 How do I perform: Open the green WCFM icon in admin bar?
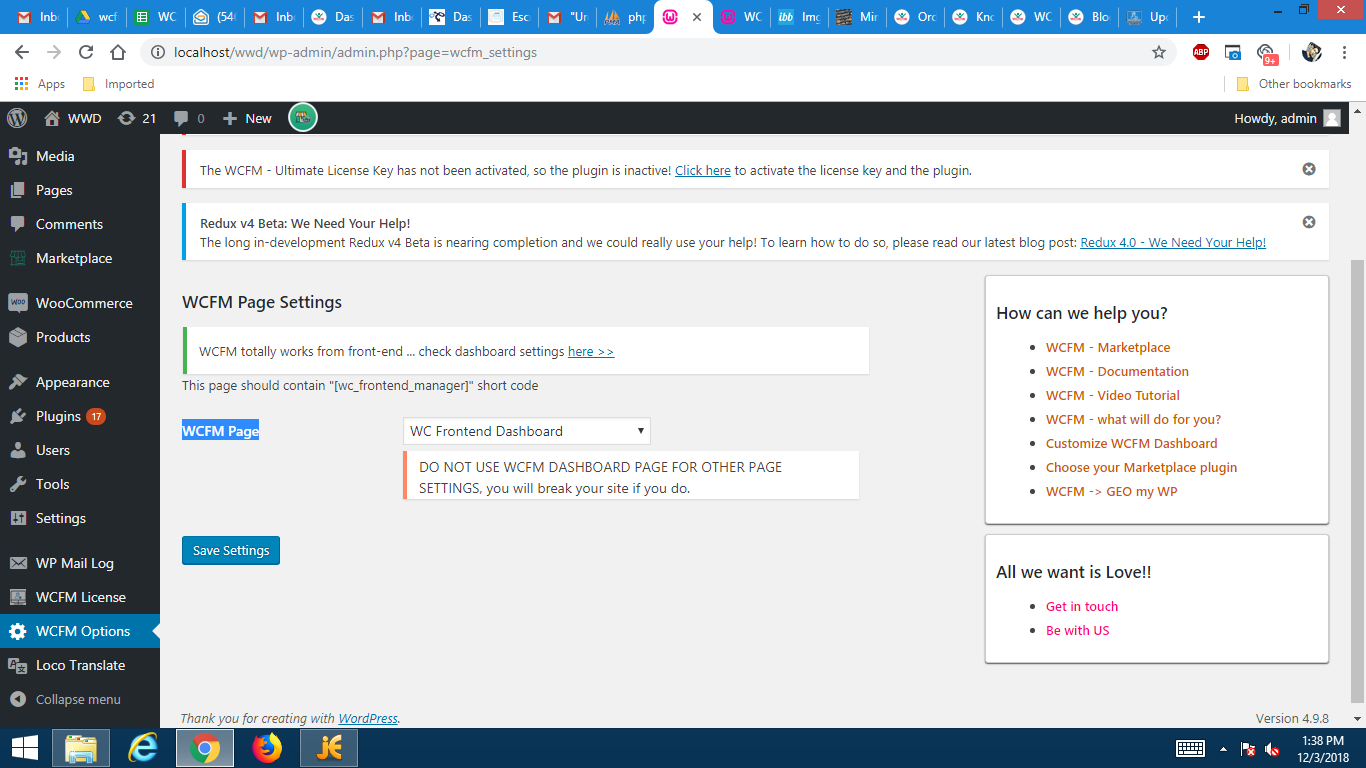(303, 118)
